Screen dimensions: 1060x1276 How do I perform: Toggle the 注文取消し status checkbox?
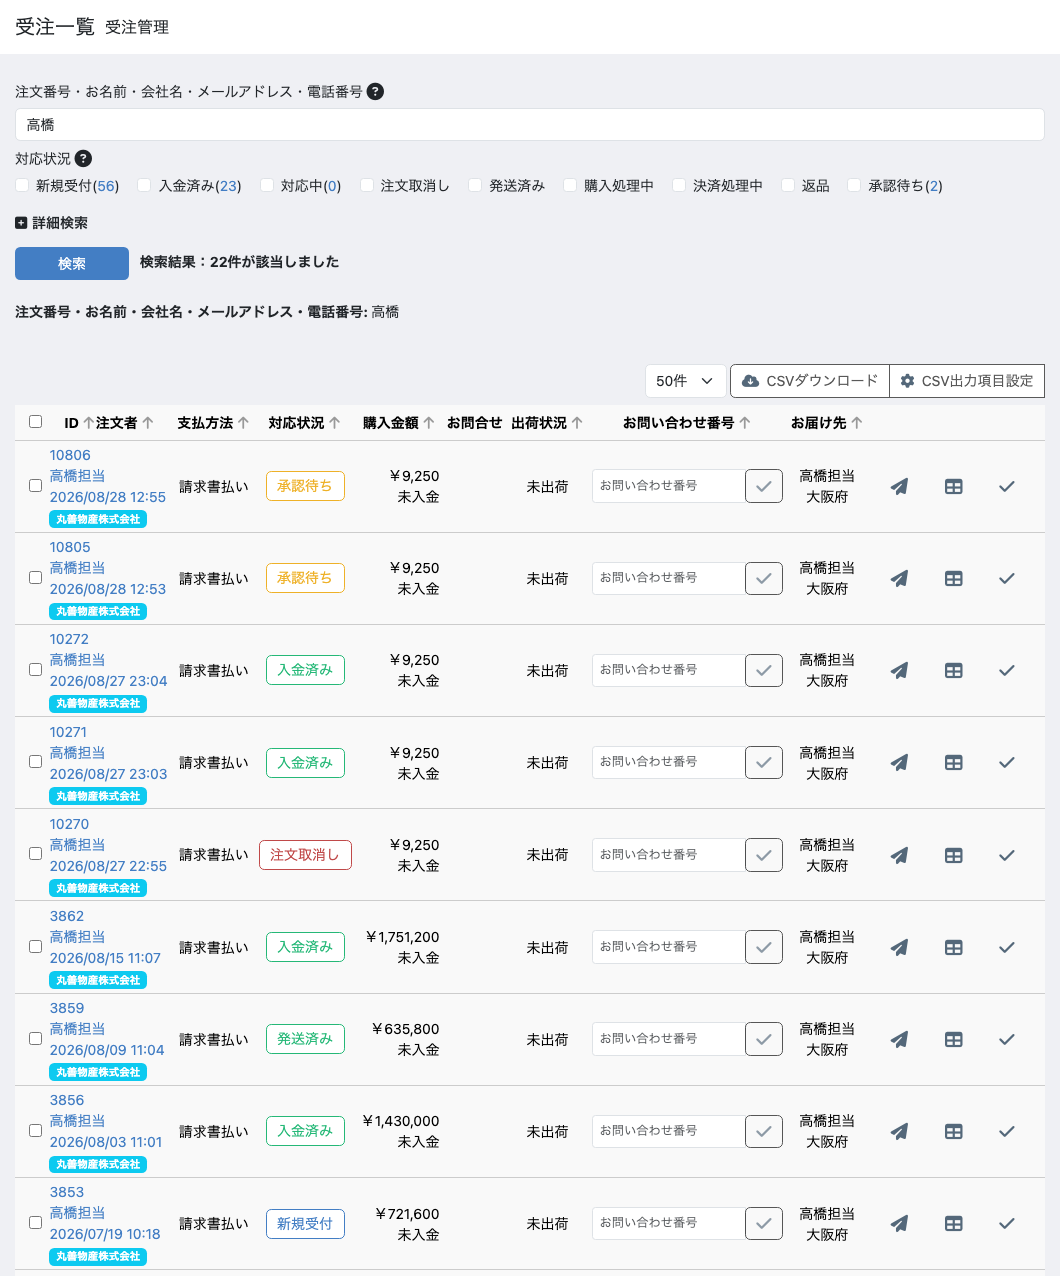(x=367, y=185)
